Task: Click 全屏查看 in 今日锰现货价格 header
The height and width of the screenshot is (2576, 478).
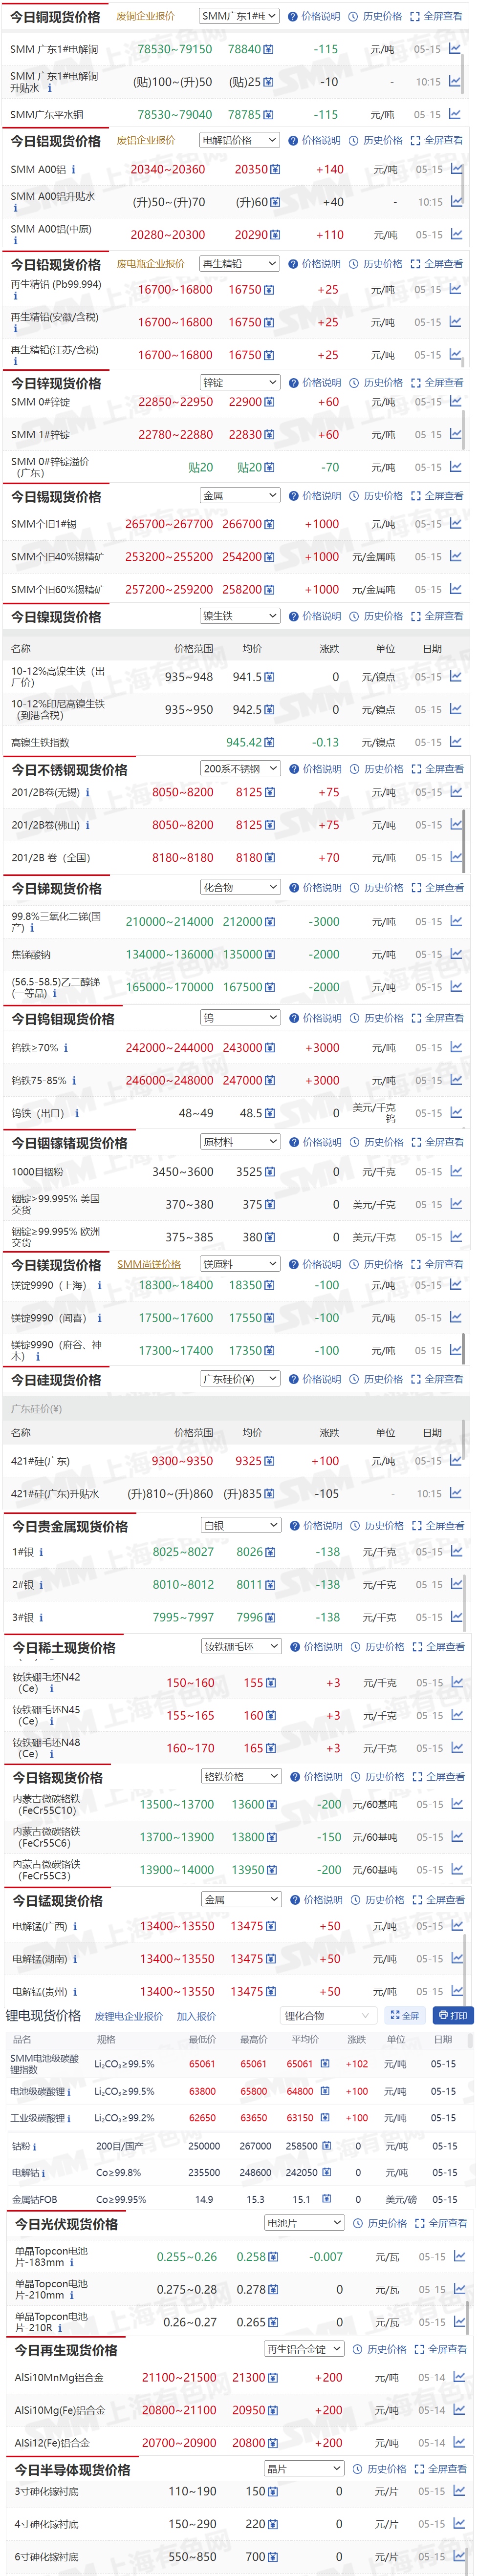Action: click(439, 1899)
